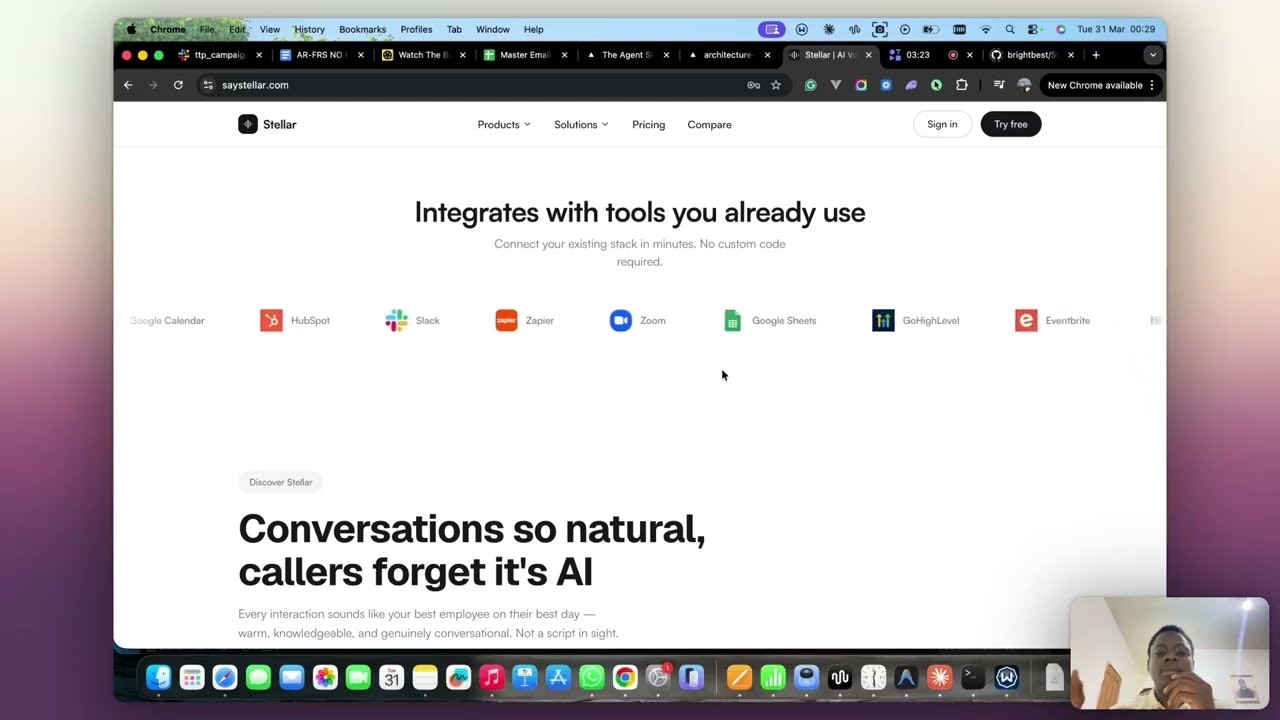Click the Google Calendar integration label

click(x=167, y=320)
